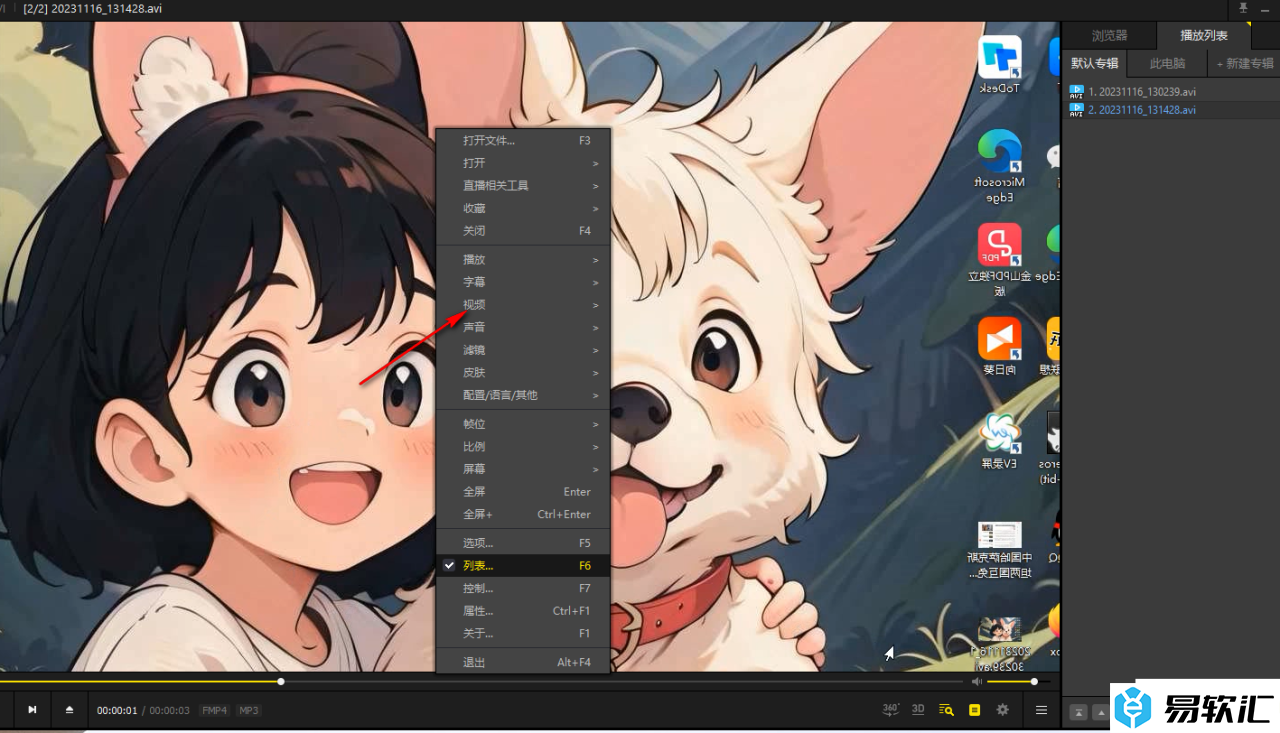Expand the 帧位 frame position submenu

523,424
